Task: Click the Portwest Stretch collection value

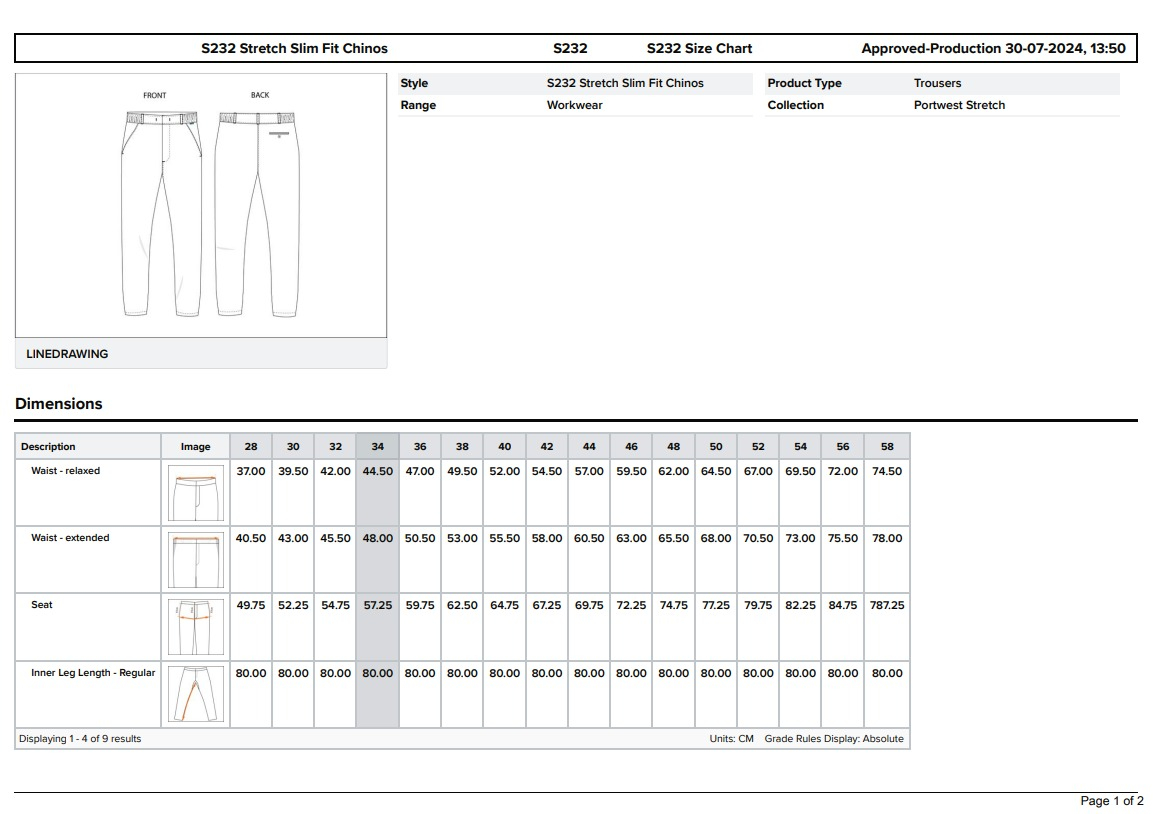Action: (959, 105)
